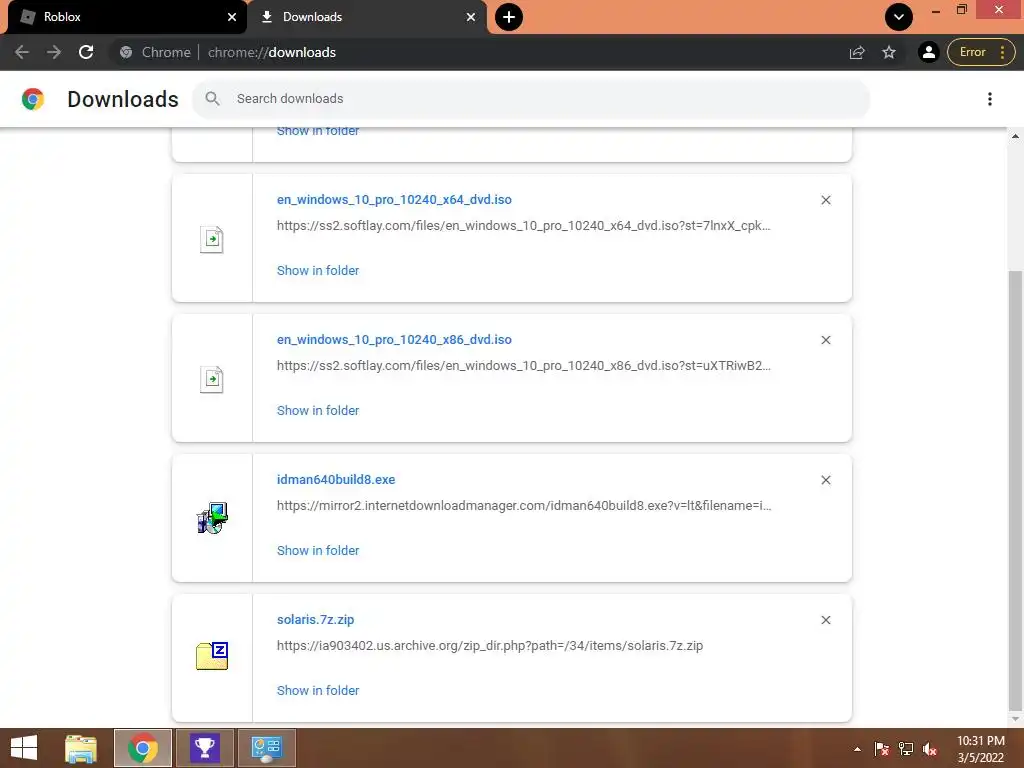1024x768 pixels.
Task: Open the clock showing 10:31 PM
Action: 980,749
